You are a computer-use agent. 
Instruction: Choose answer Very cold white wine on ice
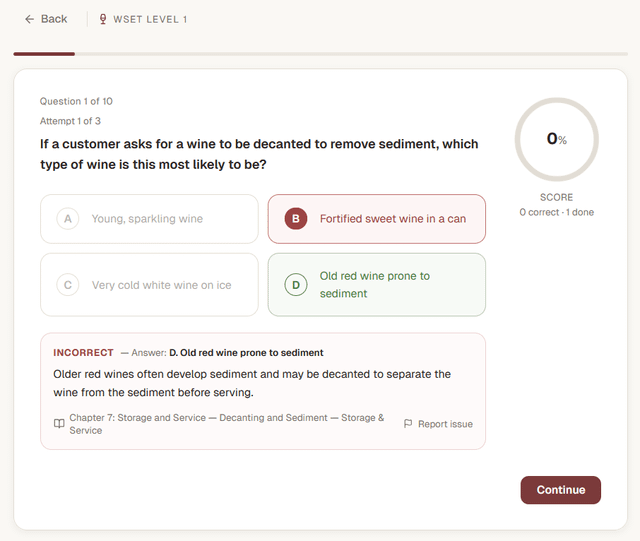point(161,285)
